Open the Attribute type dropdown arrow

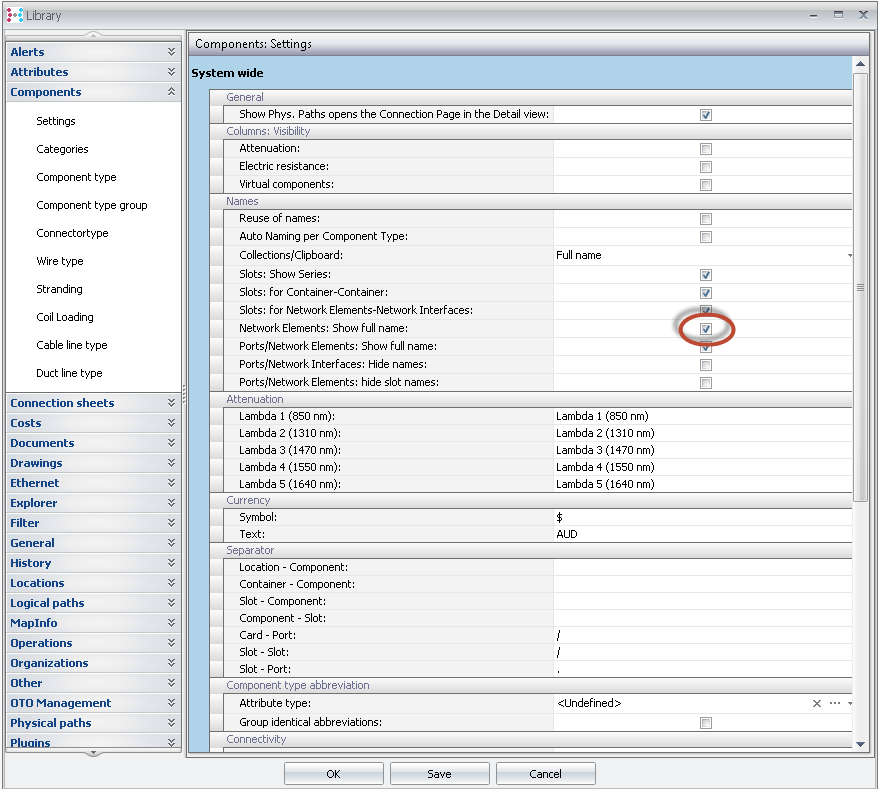coord(849,703)
